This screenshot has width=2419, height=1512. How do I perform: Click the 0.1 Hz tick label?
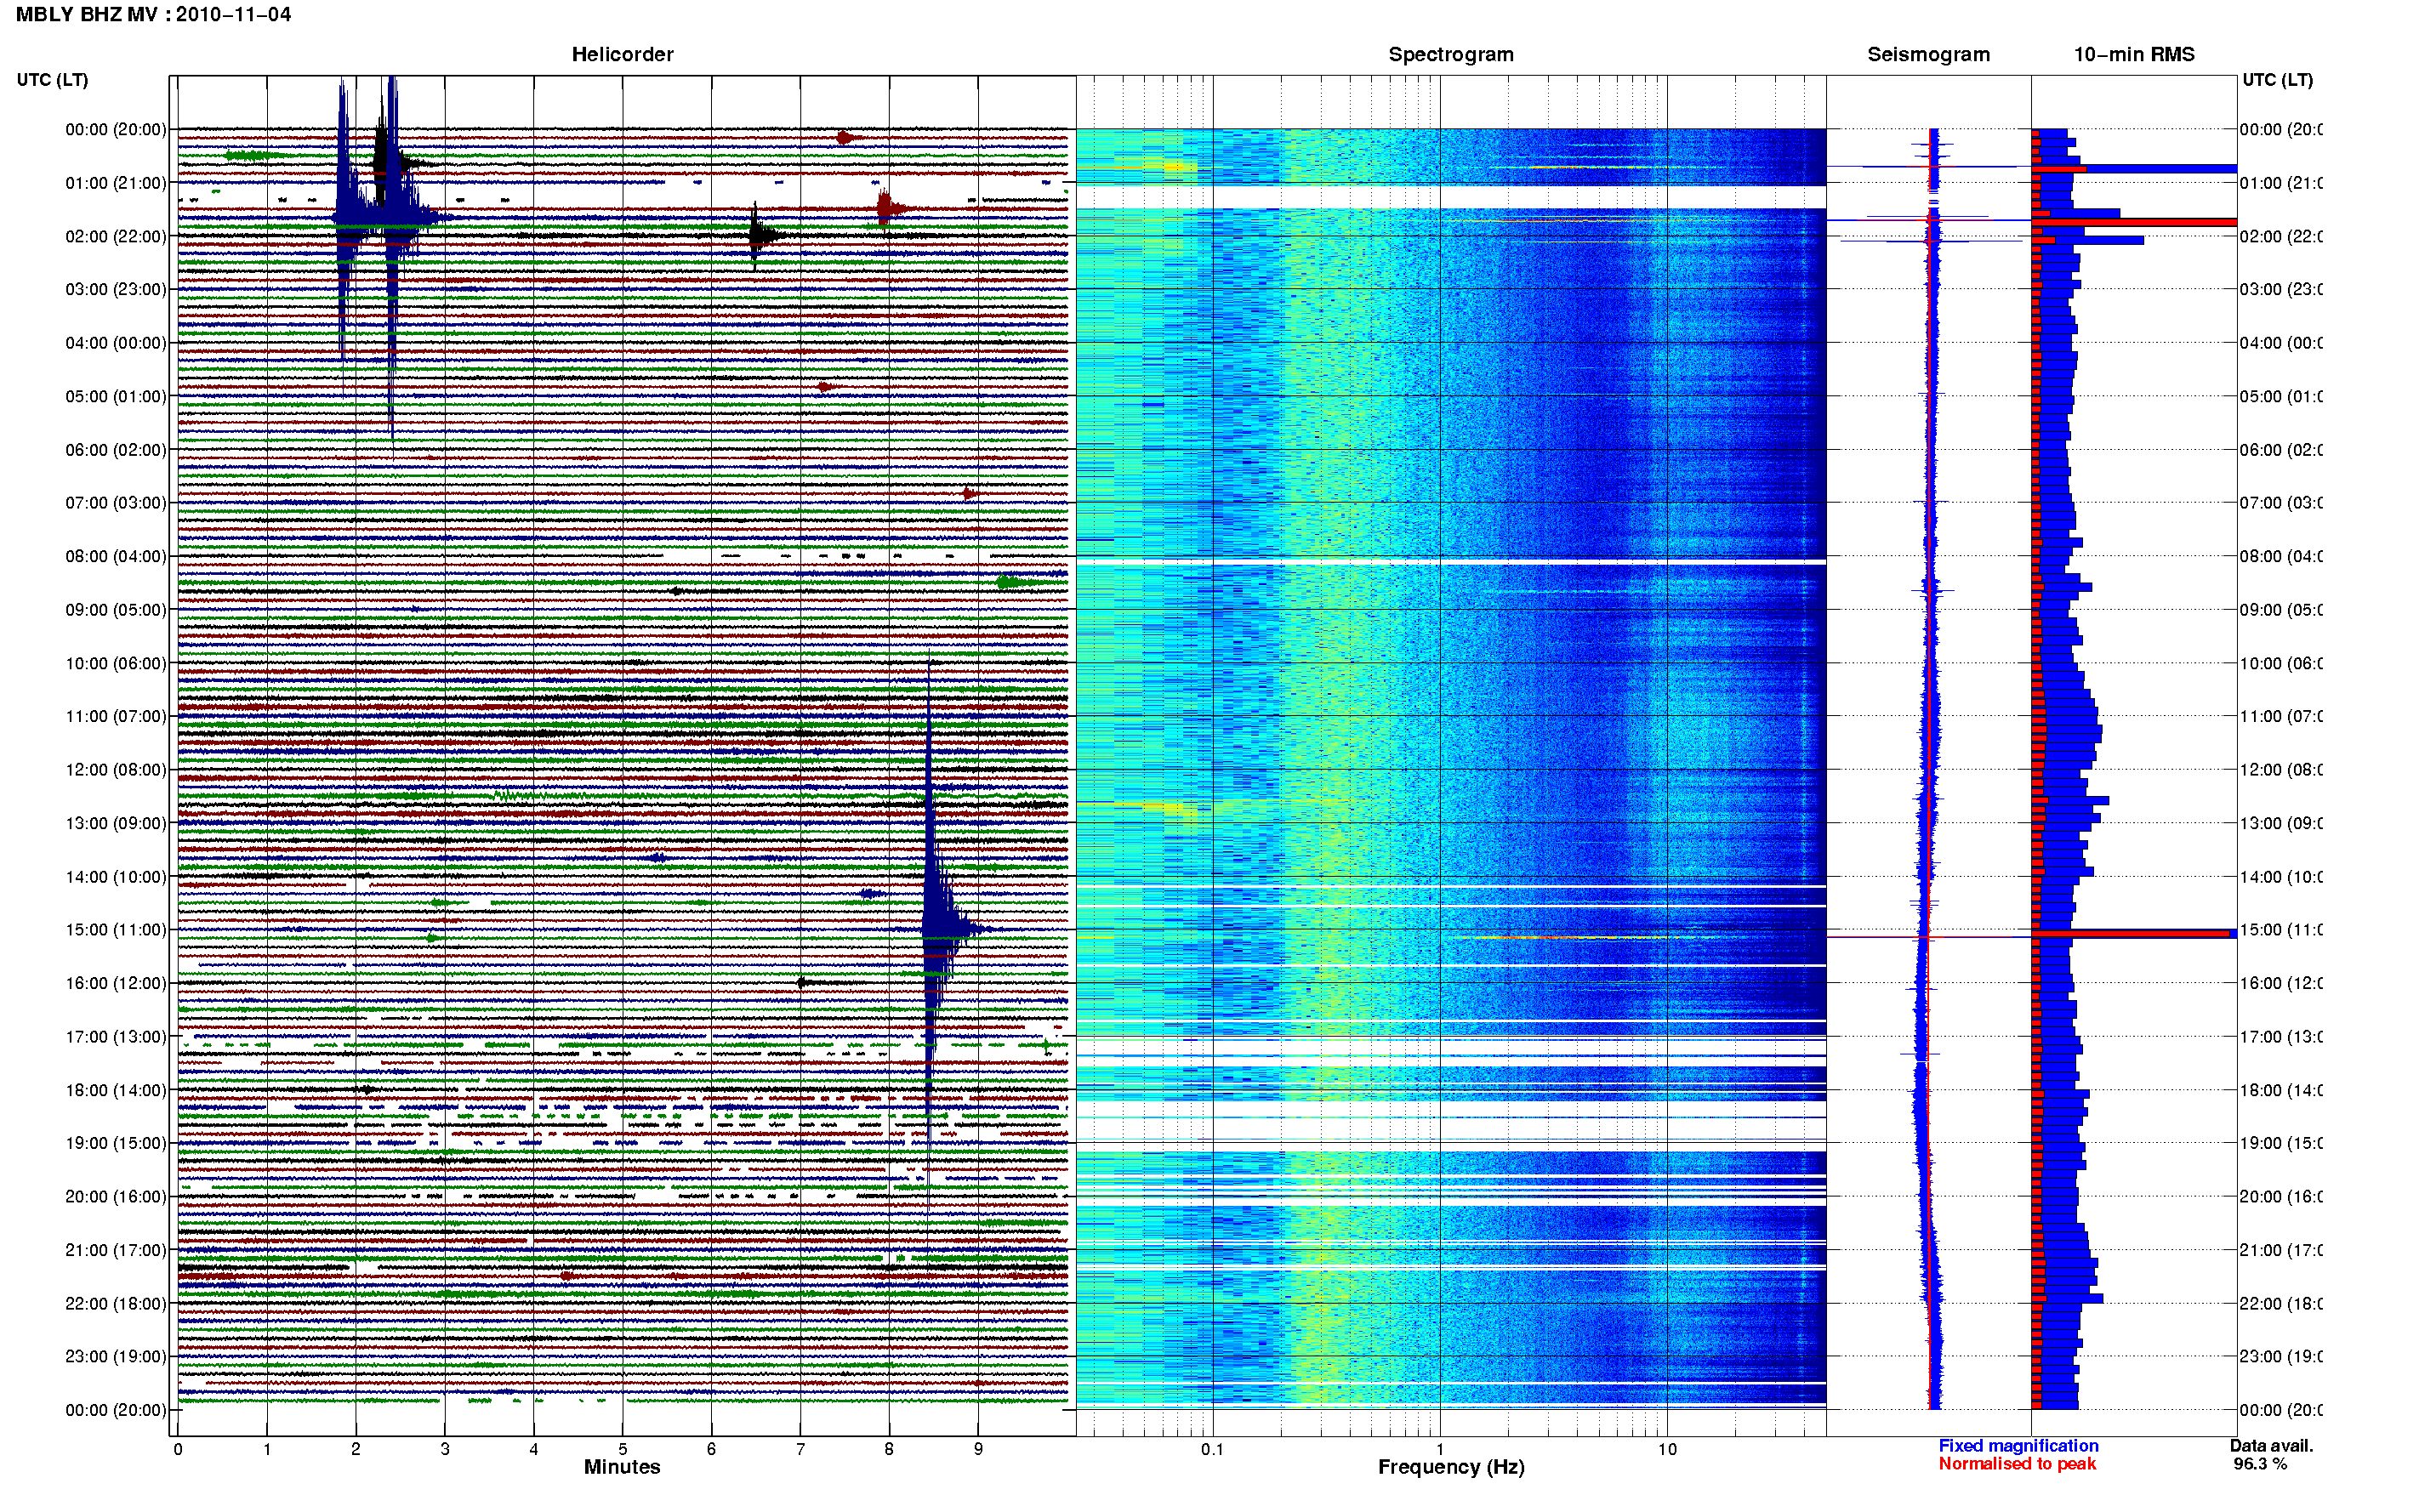coord(1212,1449)
